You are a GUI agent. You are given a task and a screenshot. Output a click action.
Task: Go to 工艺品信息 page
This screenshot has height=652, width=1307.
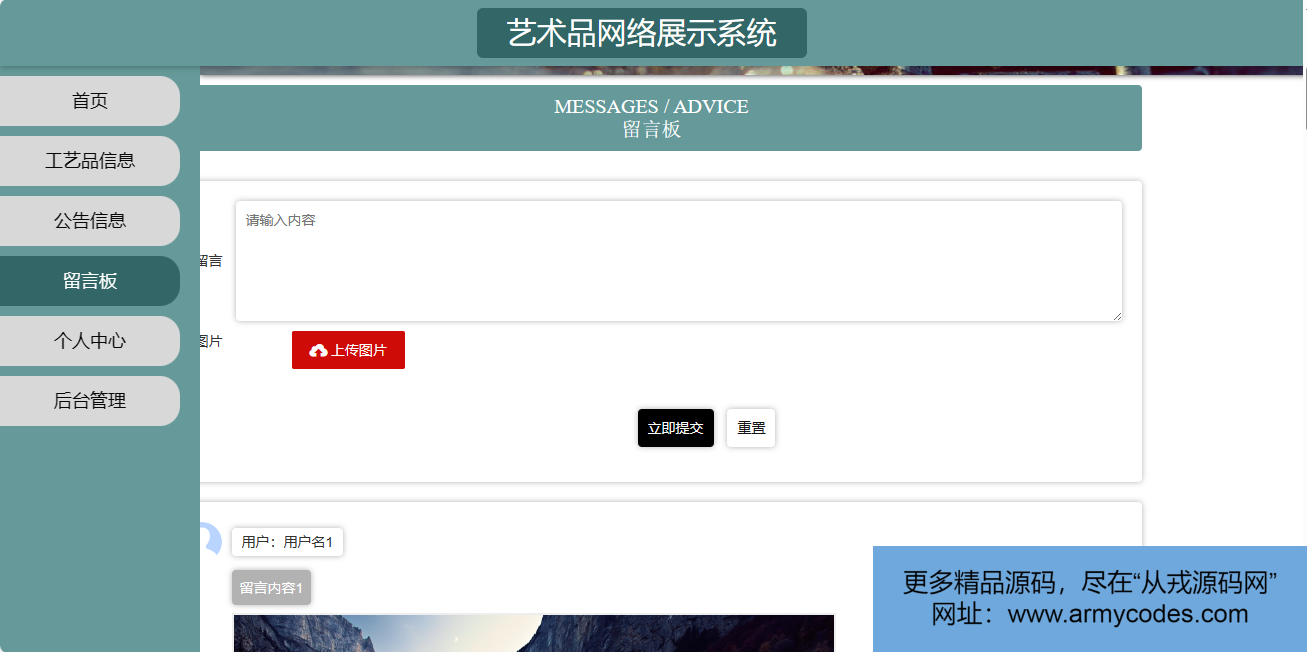click(x=90, y=161)
